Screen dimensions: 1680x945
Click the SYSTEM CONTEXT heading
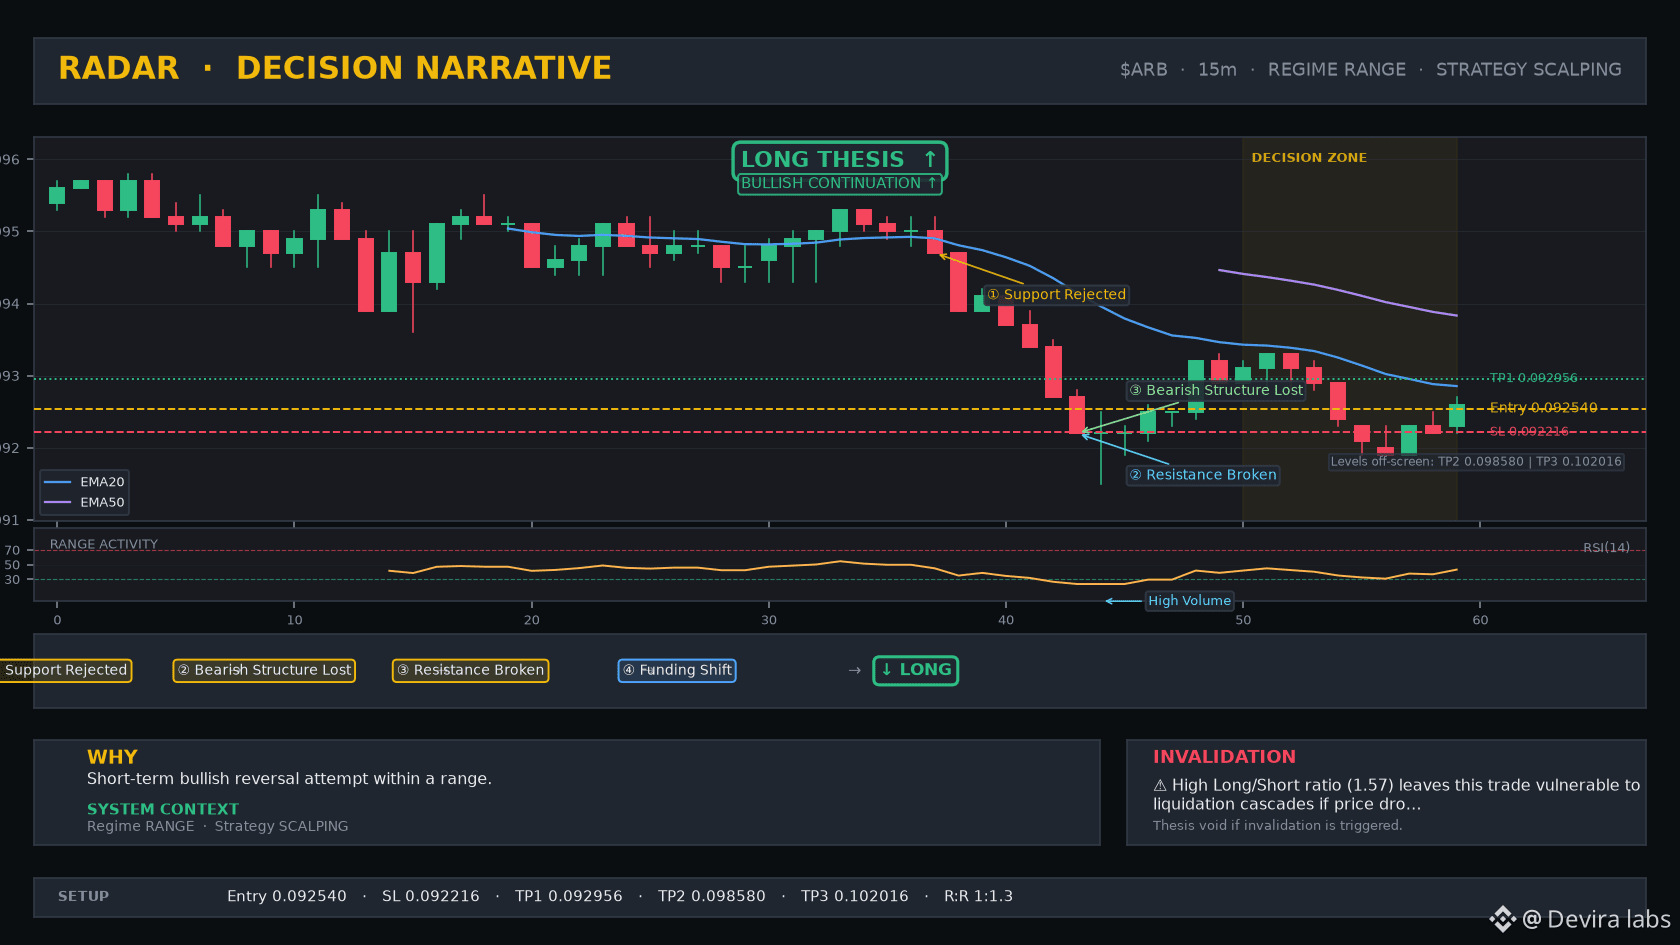click(163, 809)
